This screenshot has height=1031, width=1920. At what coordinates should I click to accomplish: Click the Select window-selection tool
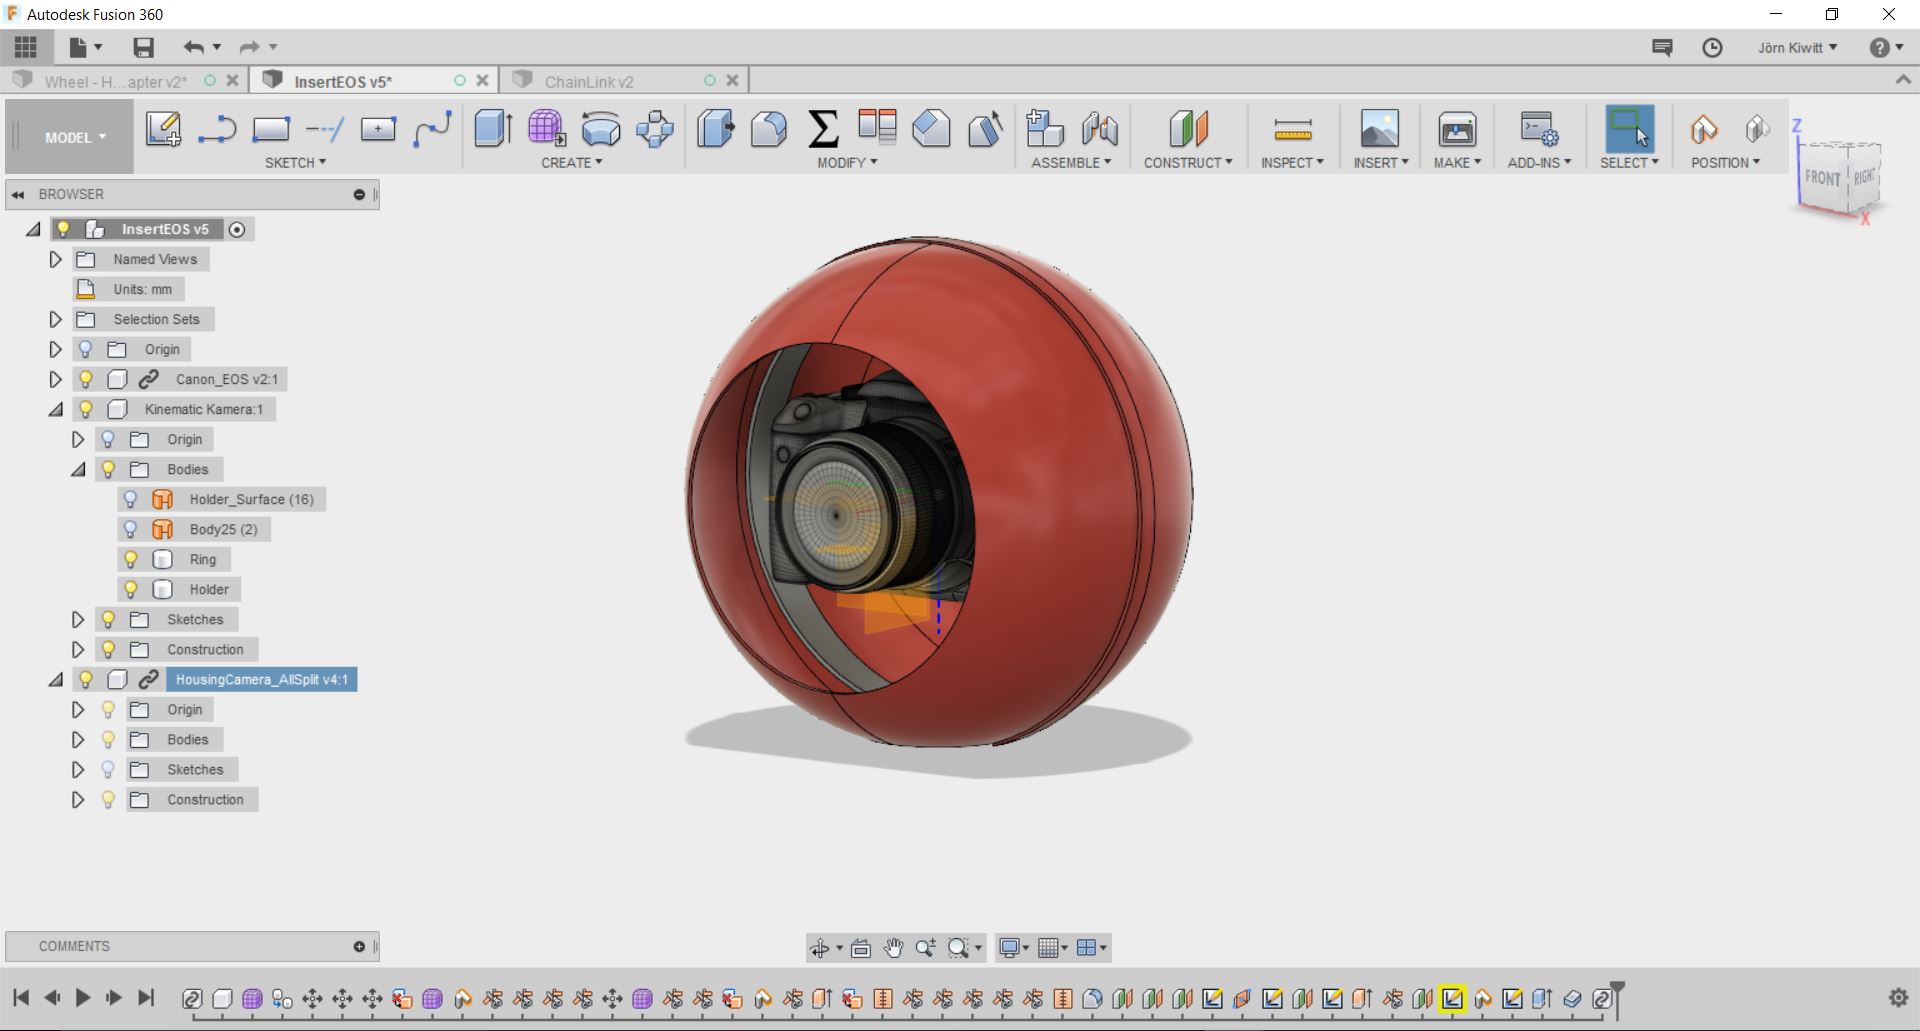tap(1629, 129)
